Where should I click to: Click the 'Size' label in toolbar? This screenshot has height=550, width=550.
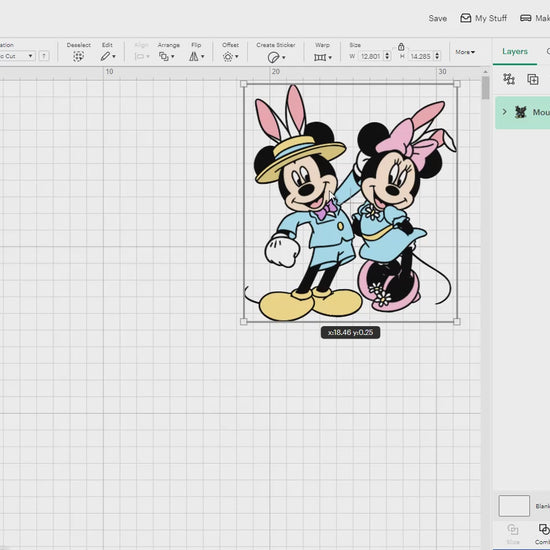click(x=355, y=45)
